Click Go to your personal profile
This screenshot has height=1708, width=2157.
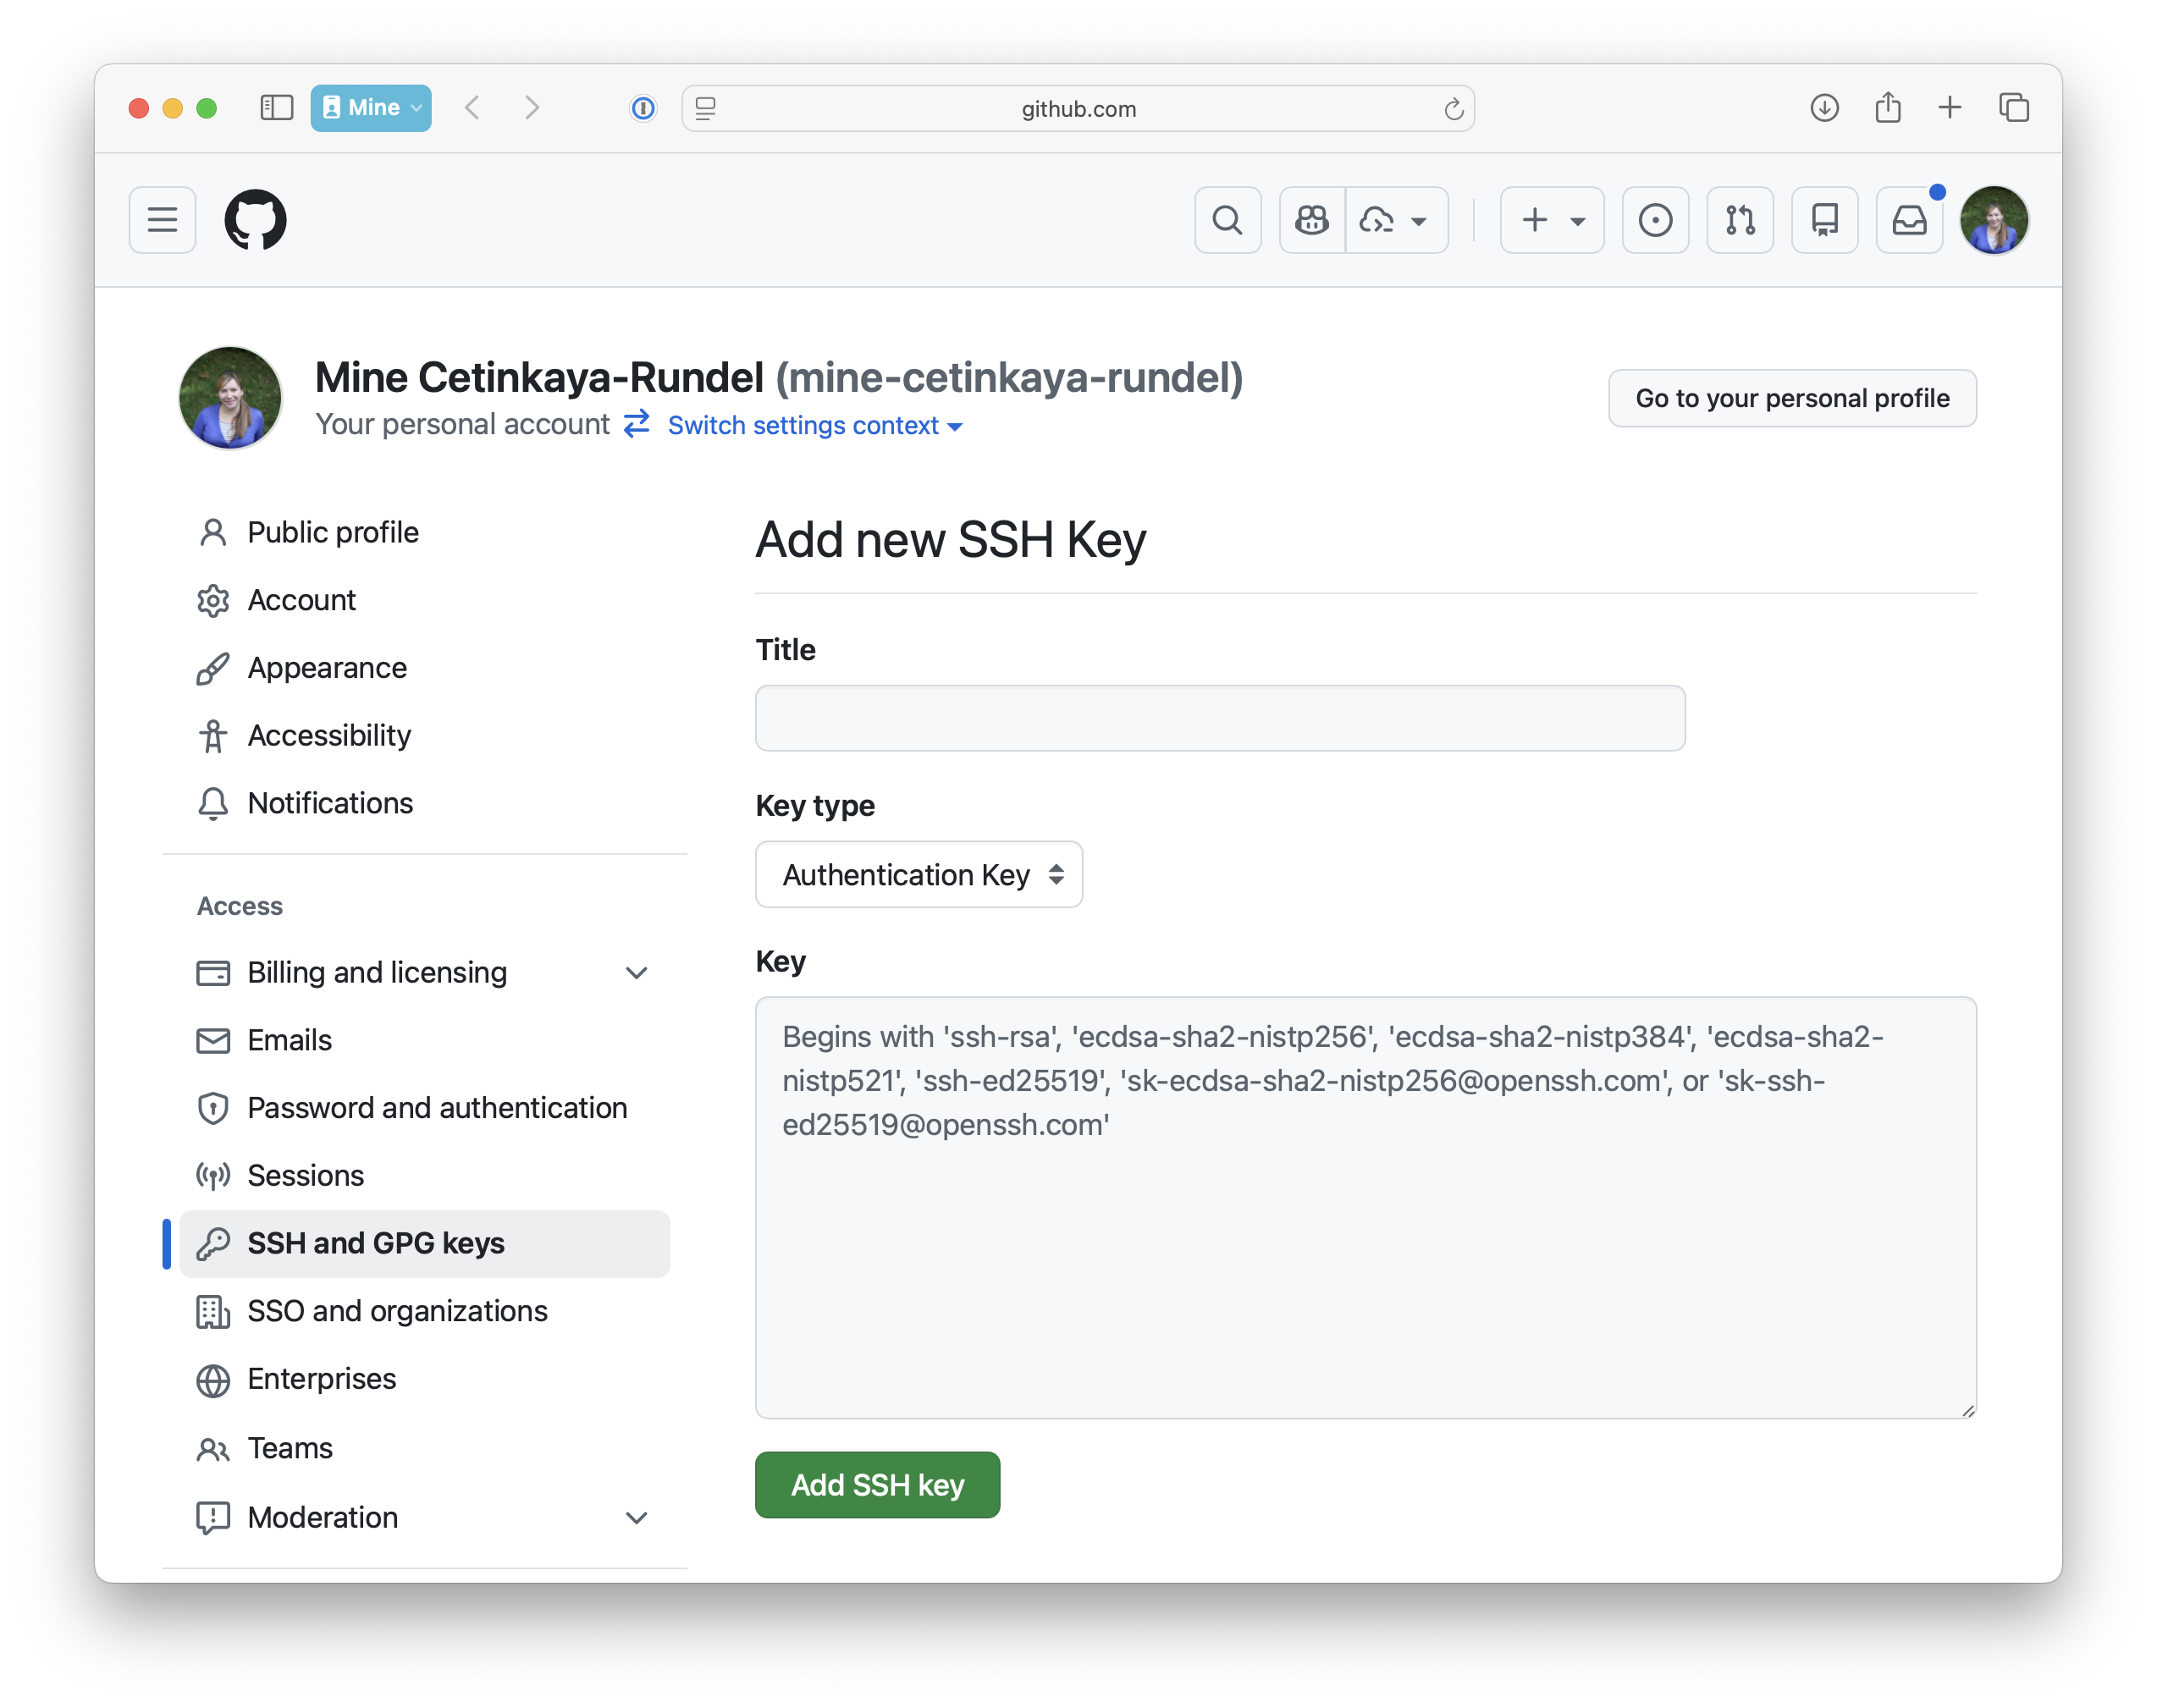pos(1791,398)
